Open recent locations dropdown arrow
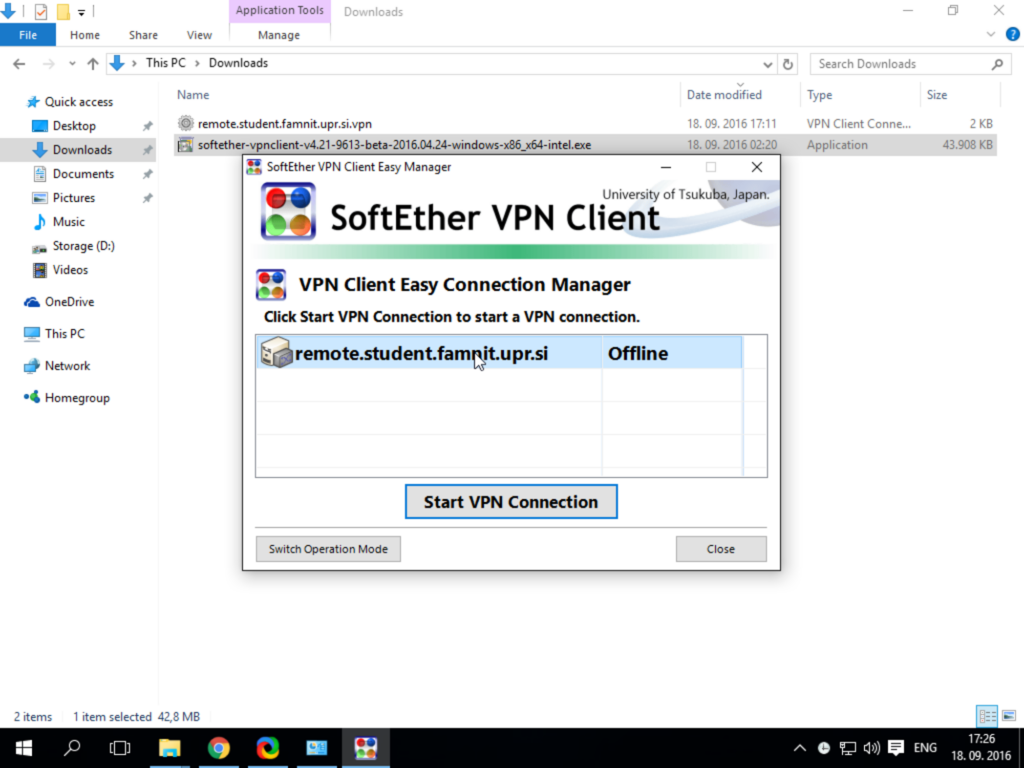 coord(72,63)
